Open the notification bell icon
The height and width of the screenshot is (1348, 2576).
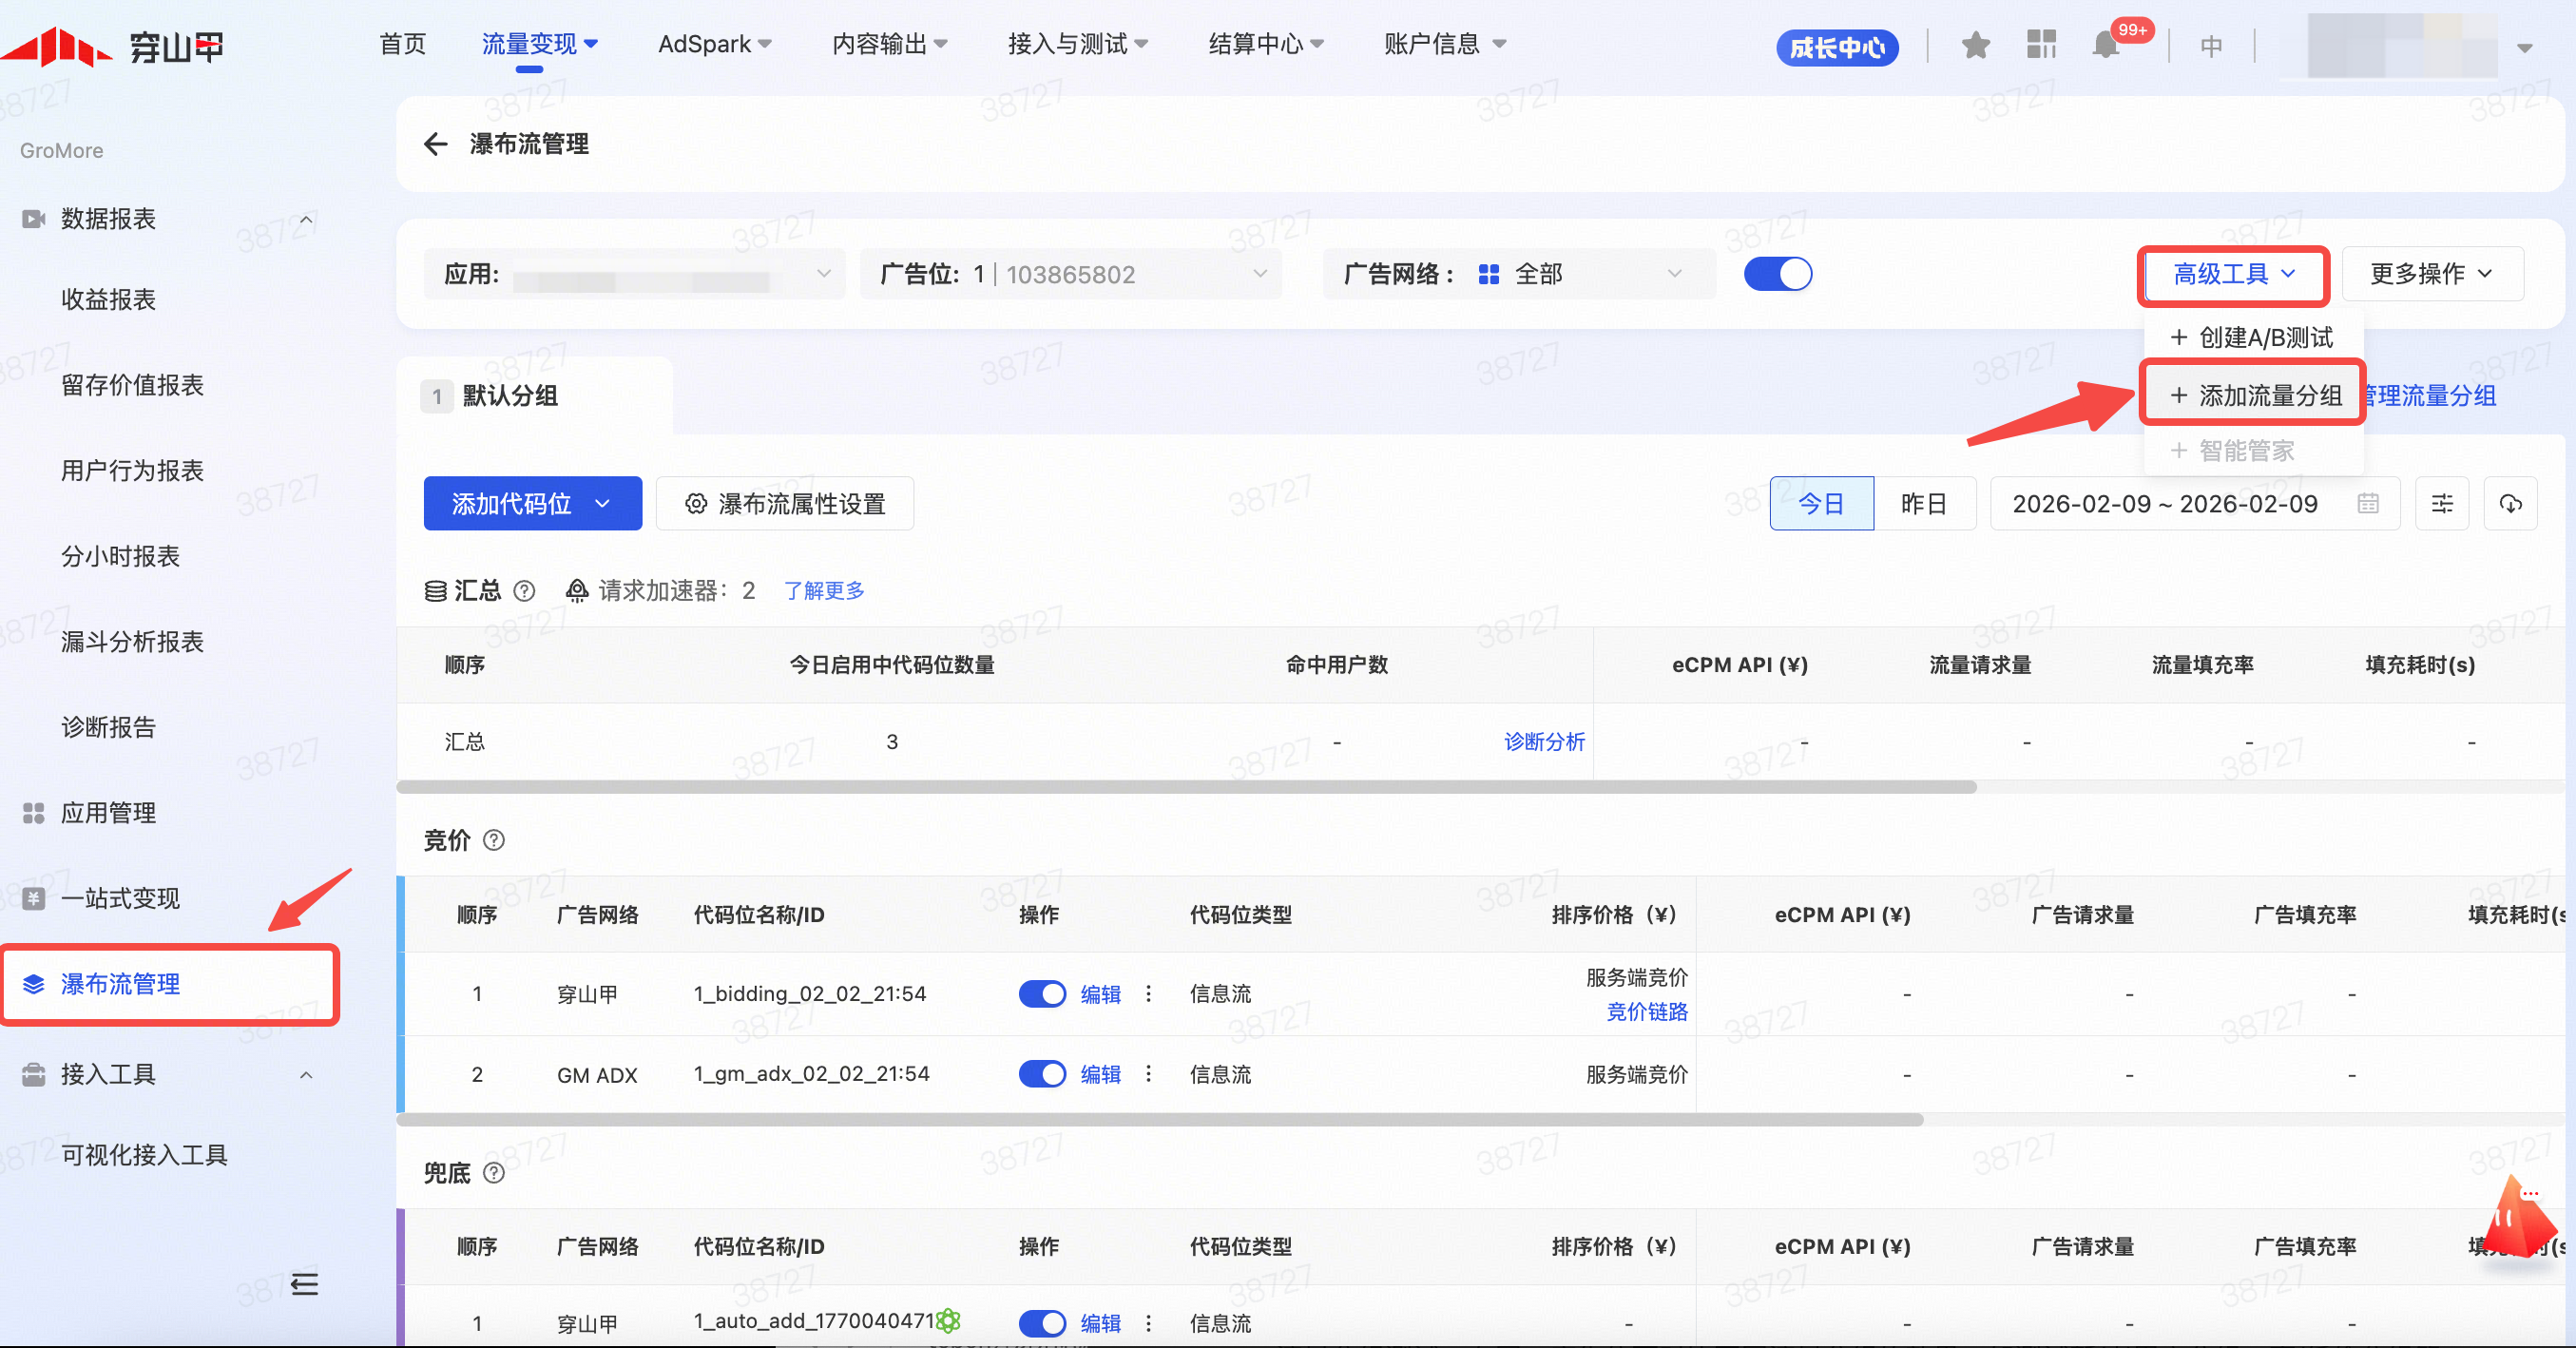[2106, 46]
